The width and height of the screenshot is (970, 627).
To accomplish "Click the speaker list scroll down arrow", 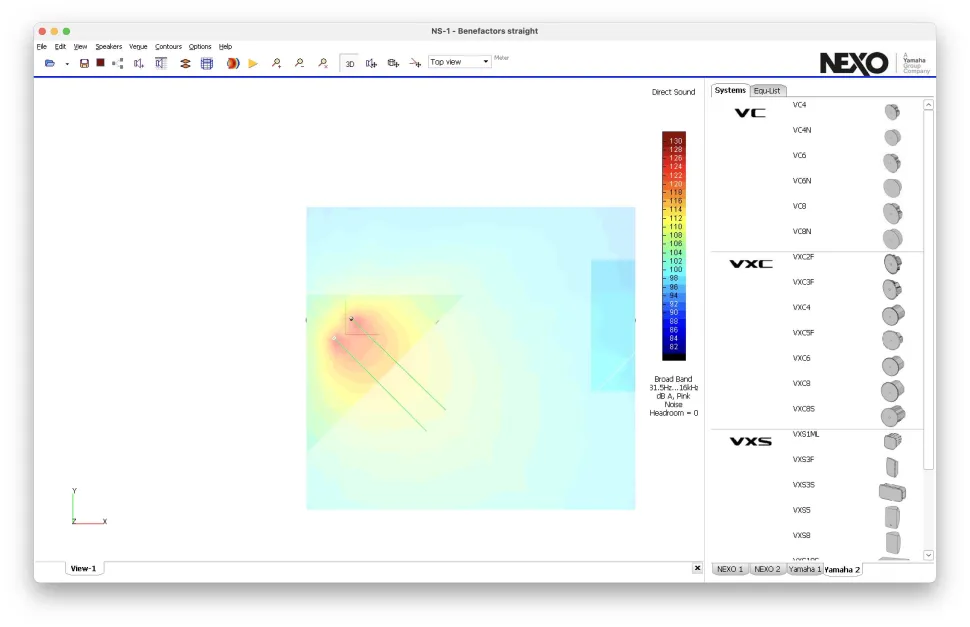I will click(928, 555).
